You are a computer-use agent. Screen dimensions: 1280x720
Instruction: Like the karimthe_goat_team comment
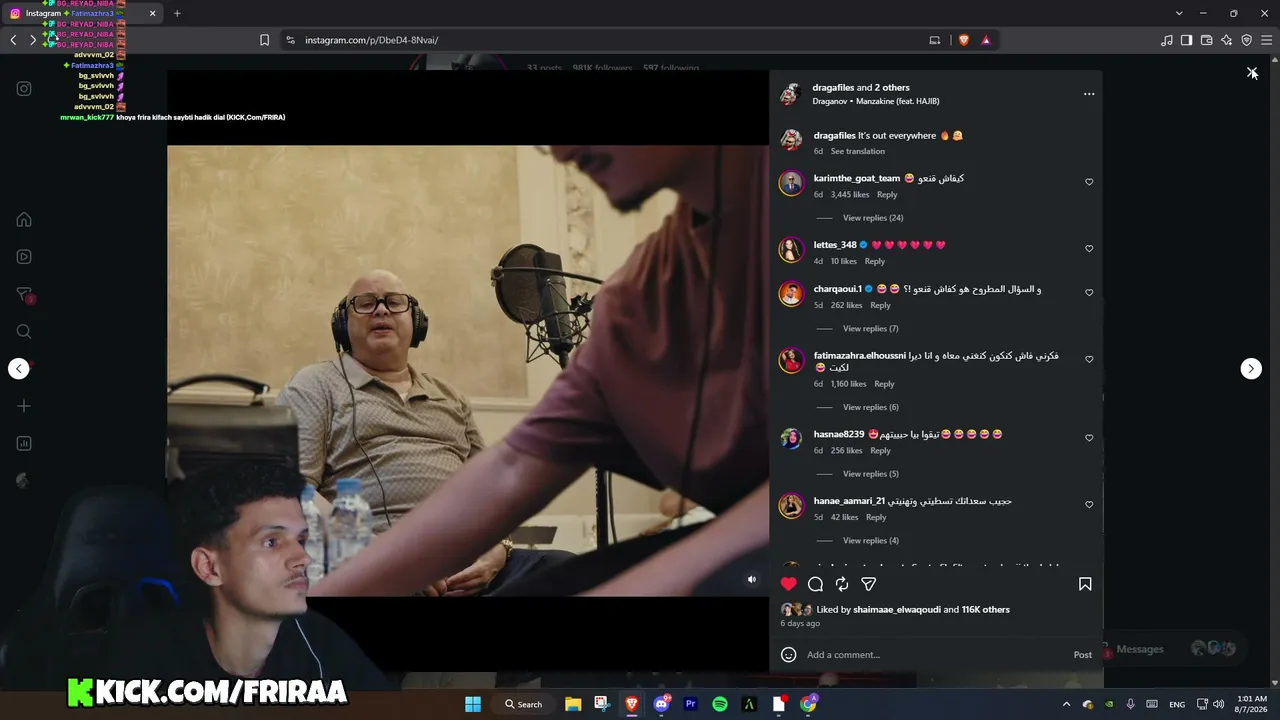pos(1089,182)
